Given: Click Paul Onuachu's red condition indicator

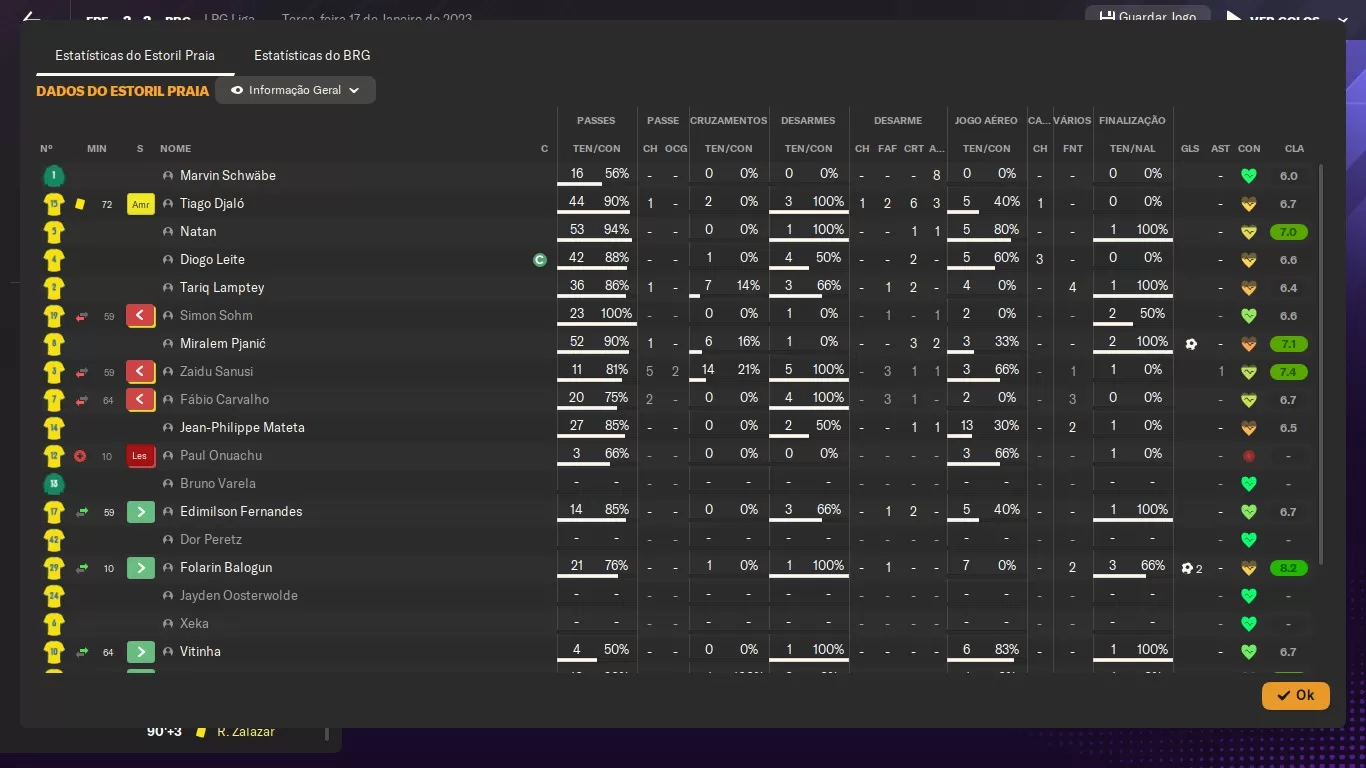Looking at the screenshot, I should 1248,456.
